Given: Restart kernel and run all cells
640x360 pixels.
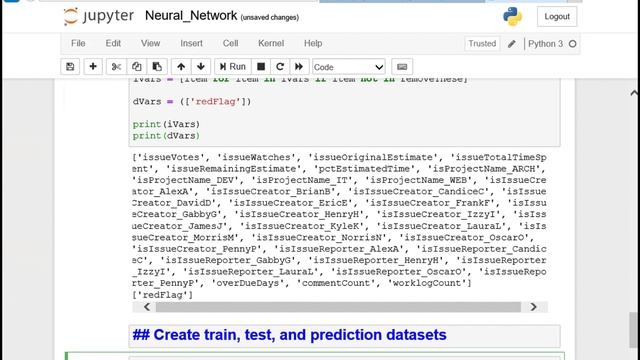Looking at the screenshot, I should click(x=299, y=67).
